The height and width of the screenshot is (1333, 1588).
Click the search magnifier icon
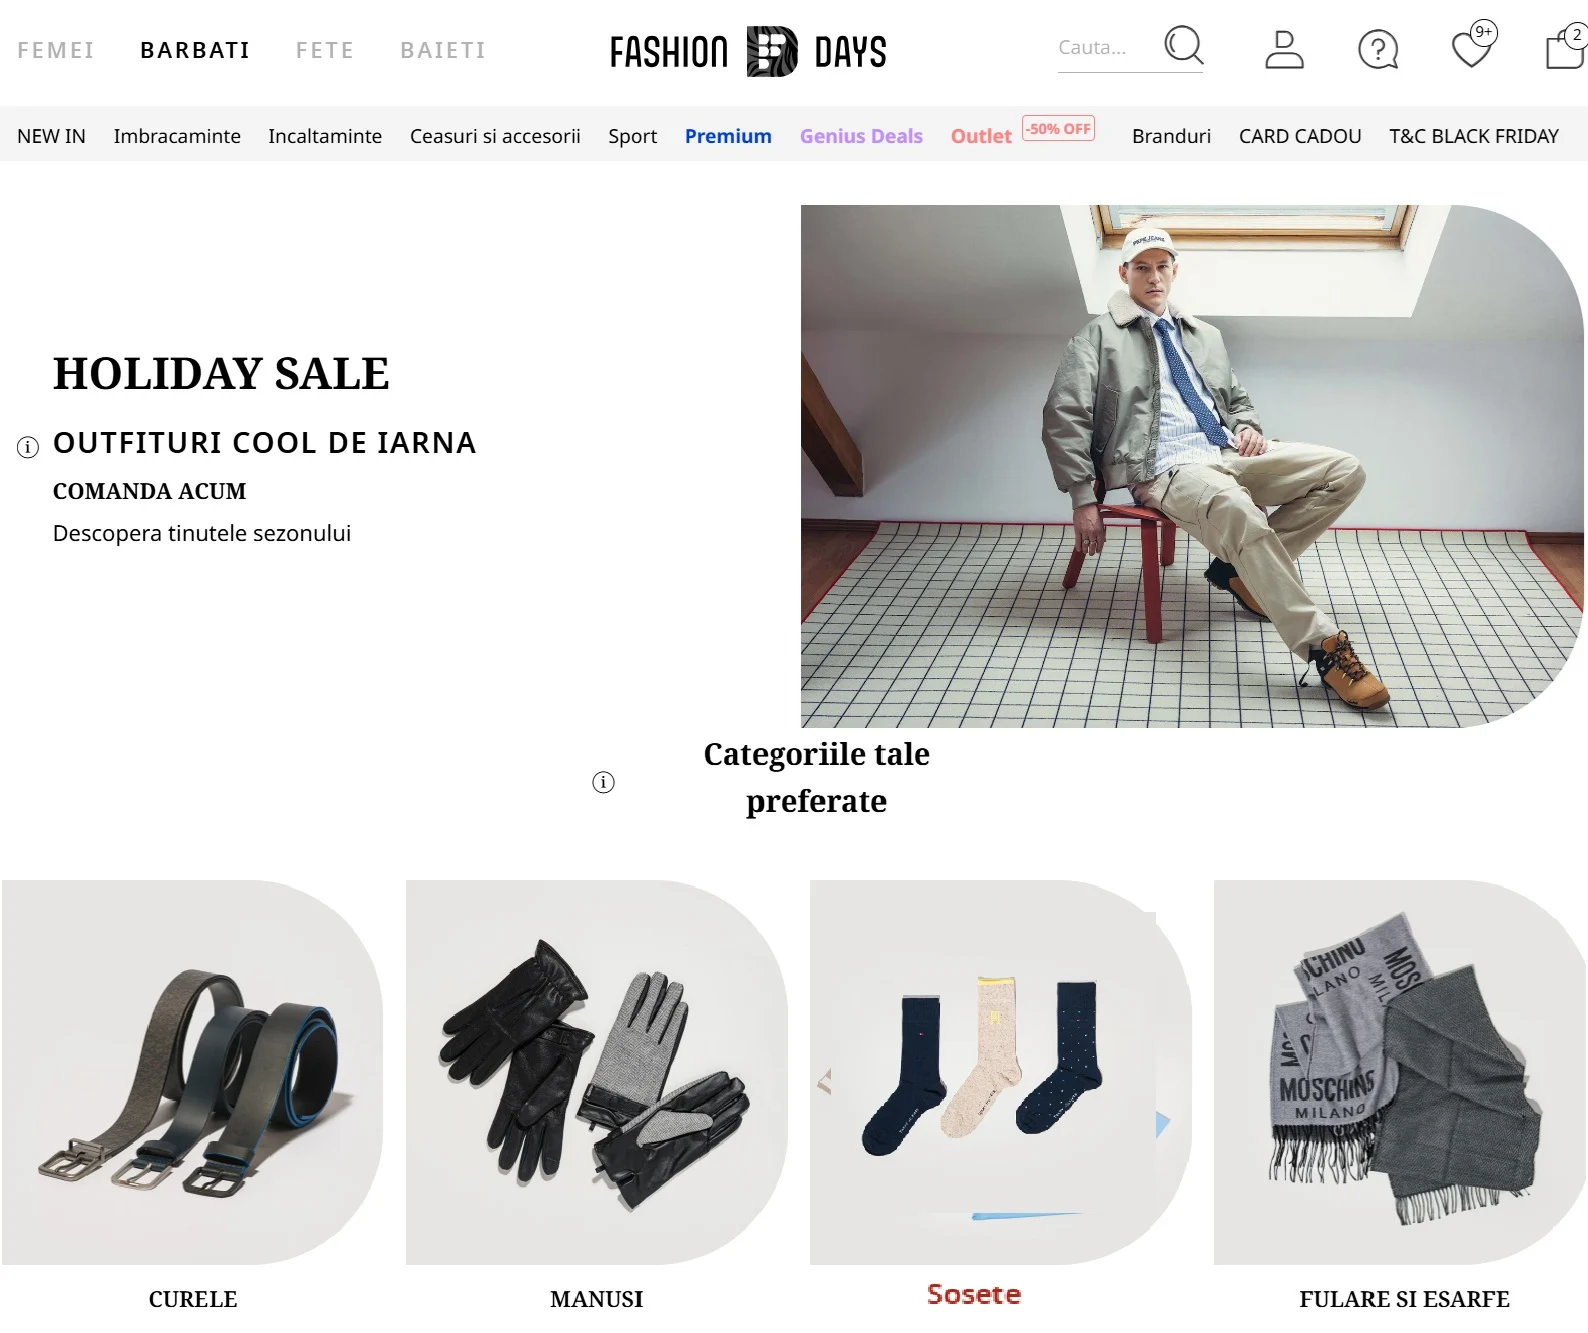[x=1183, y=46]
